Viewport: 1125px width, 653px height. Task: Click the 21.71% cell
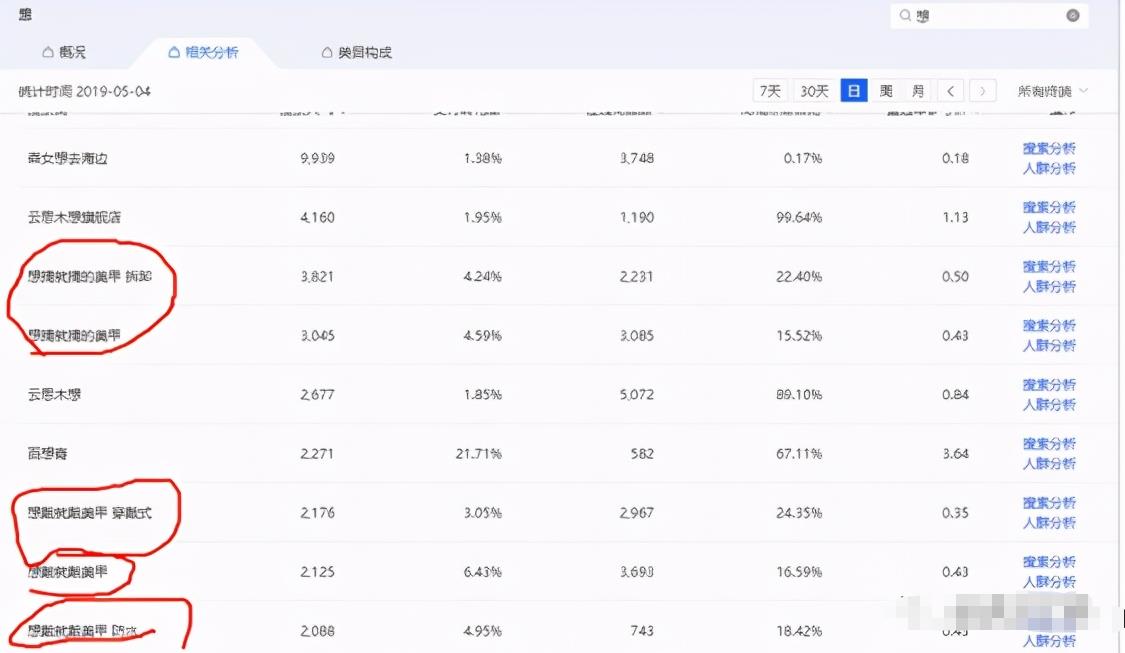pyautogui.click(x=479, y=454)
